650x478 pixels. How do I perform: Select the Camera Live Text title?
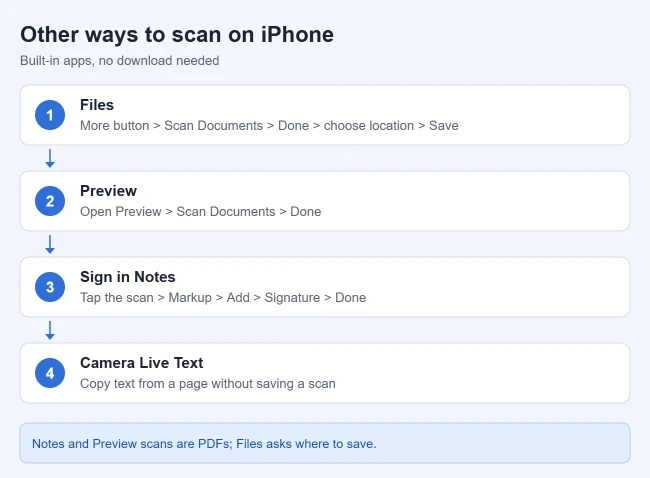pyautogui.click(x=141, y=363)
